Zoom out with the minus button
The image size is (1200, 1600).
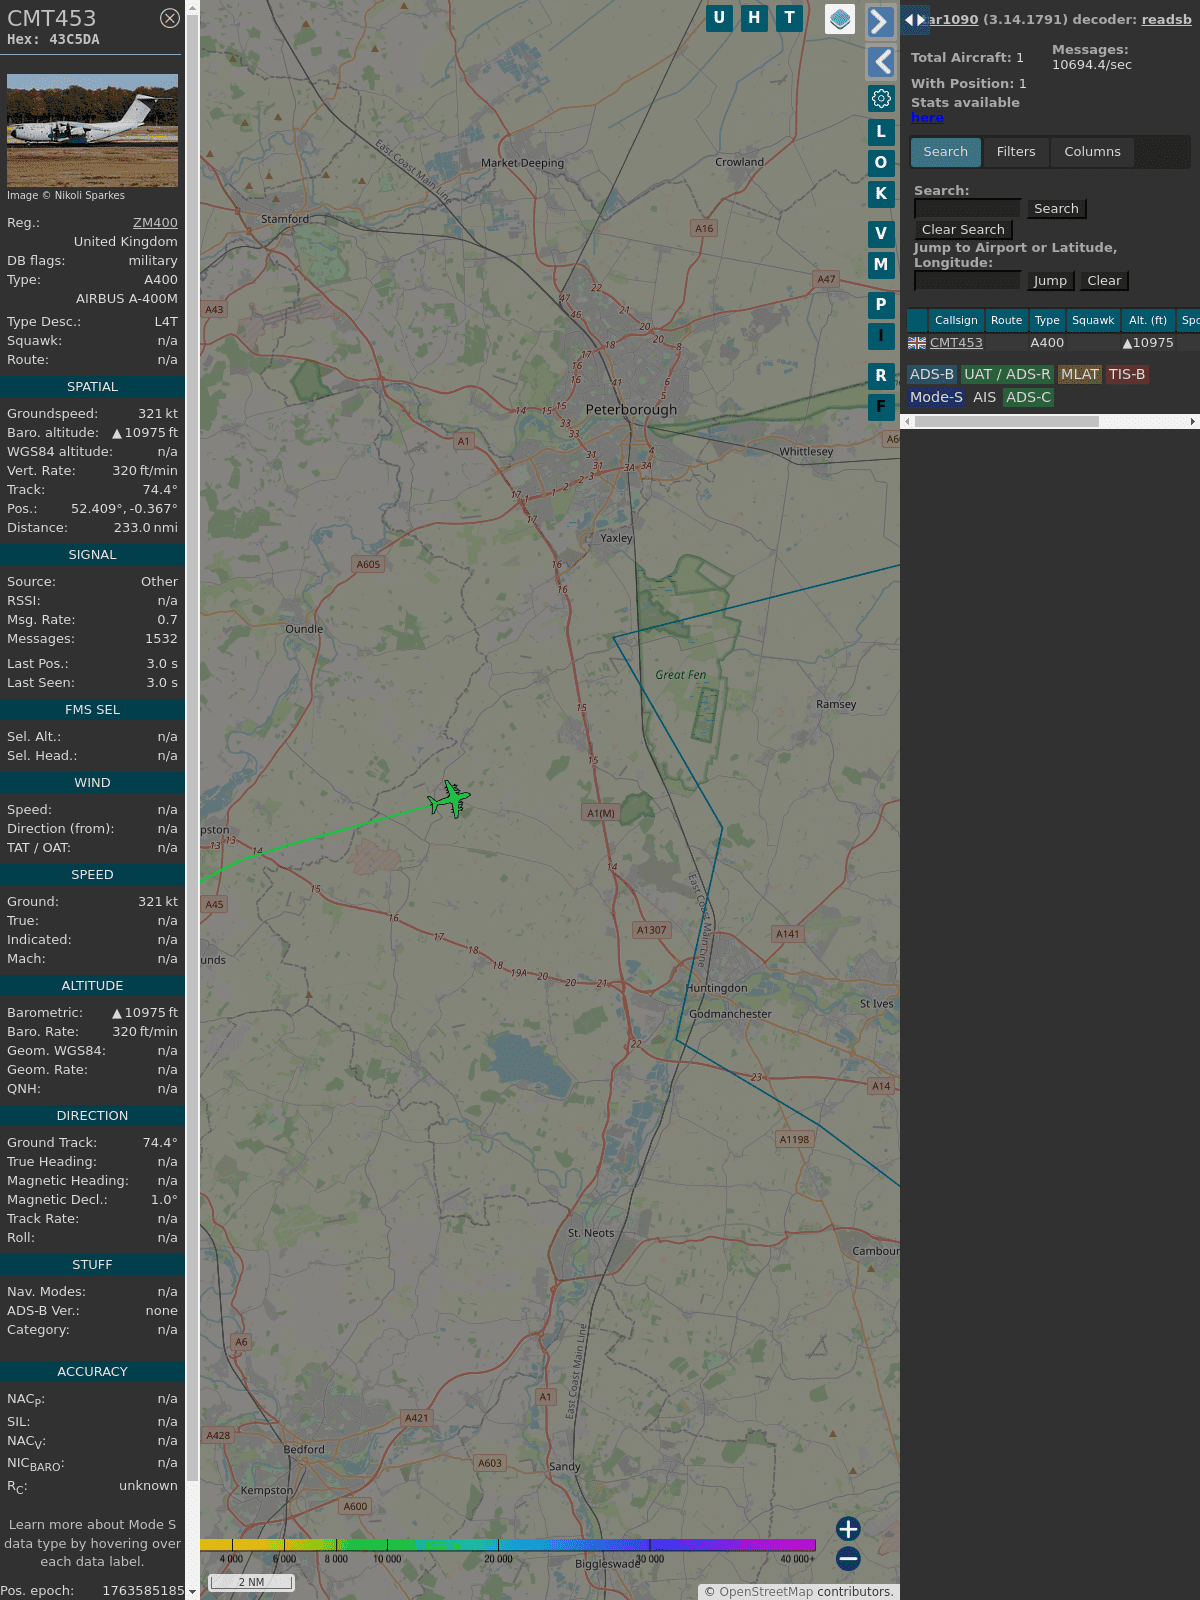[848, 1558]
